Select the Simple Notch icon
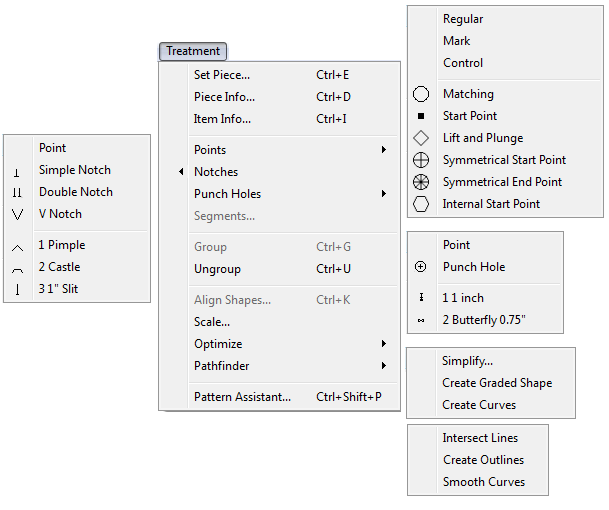Image resolution: width=609 pixels, height=510 pixels. click(17, 171)
